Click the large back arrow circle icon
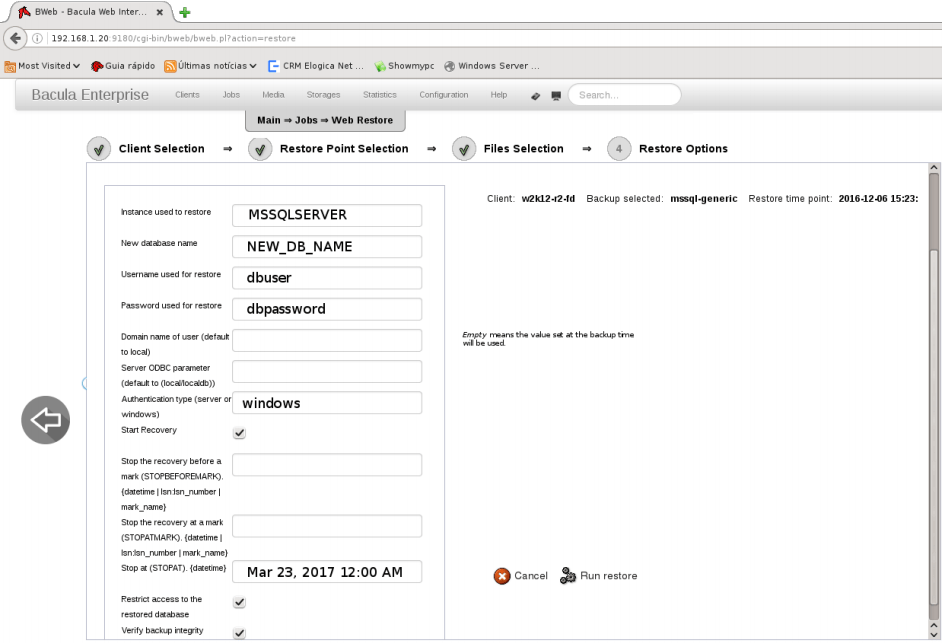942x643 pixels. [46, 420]
